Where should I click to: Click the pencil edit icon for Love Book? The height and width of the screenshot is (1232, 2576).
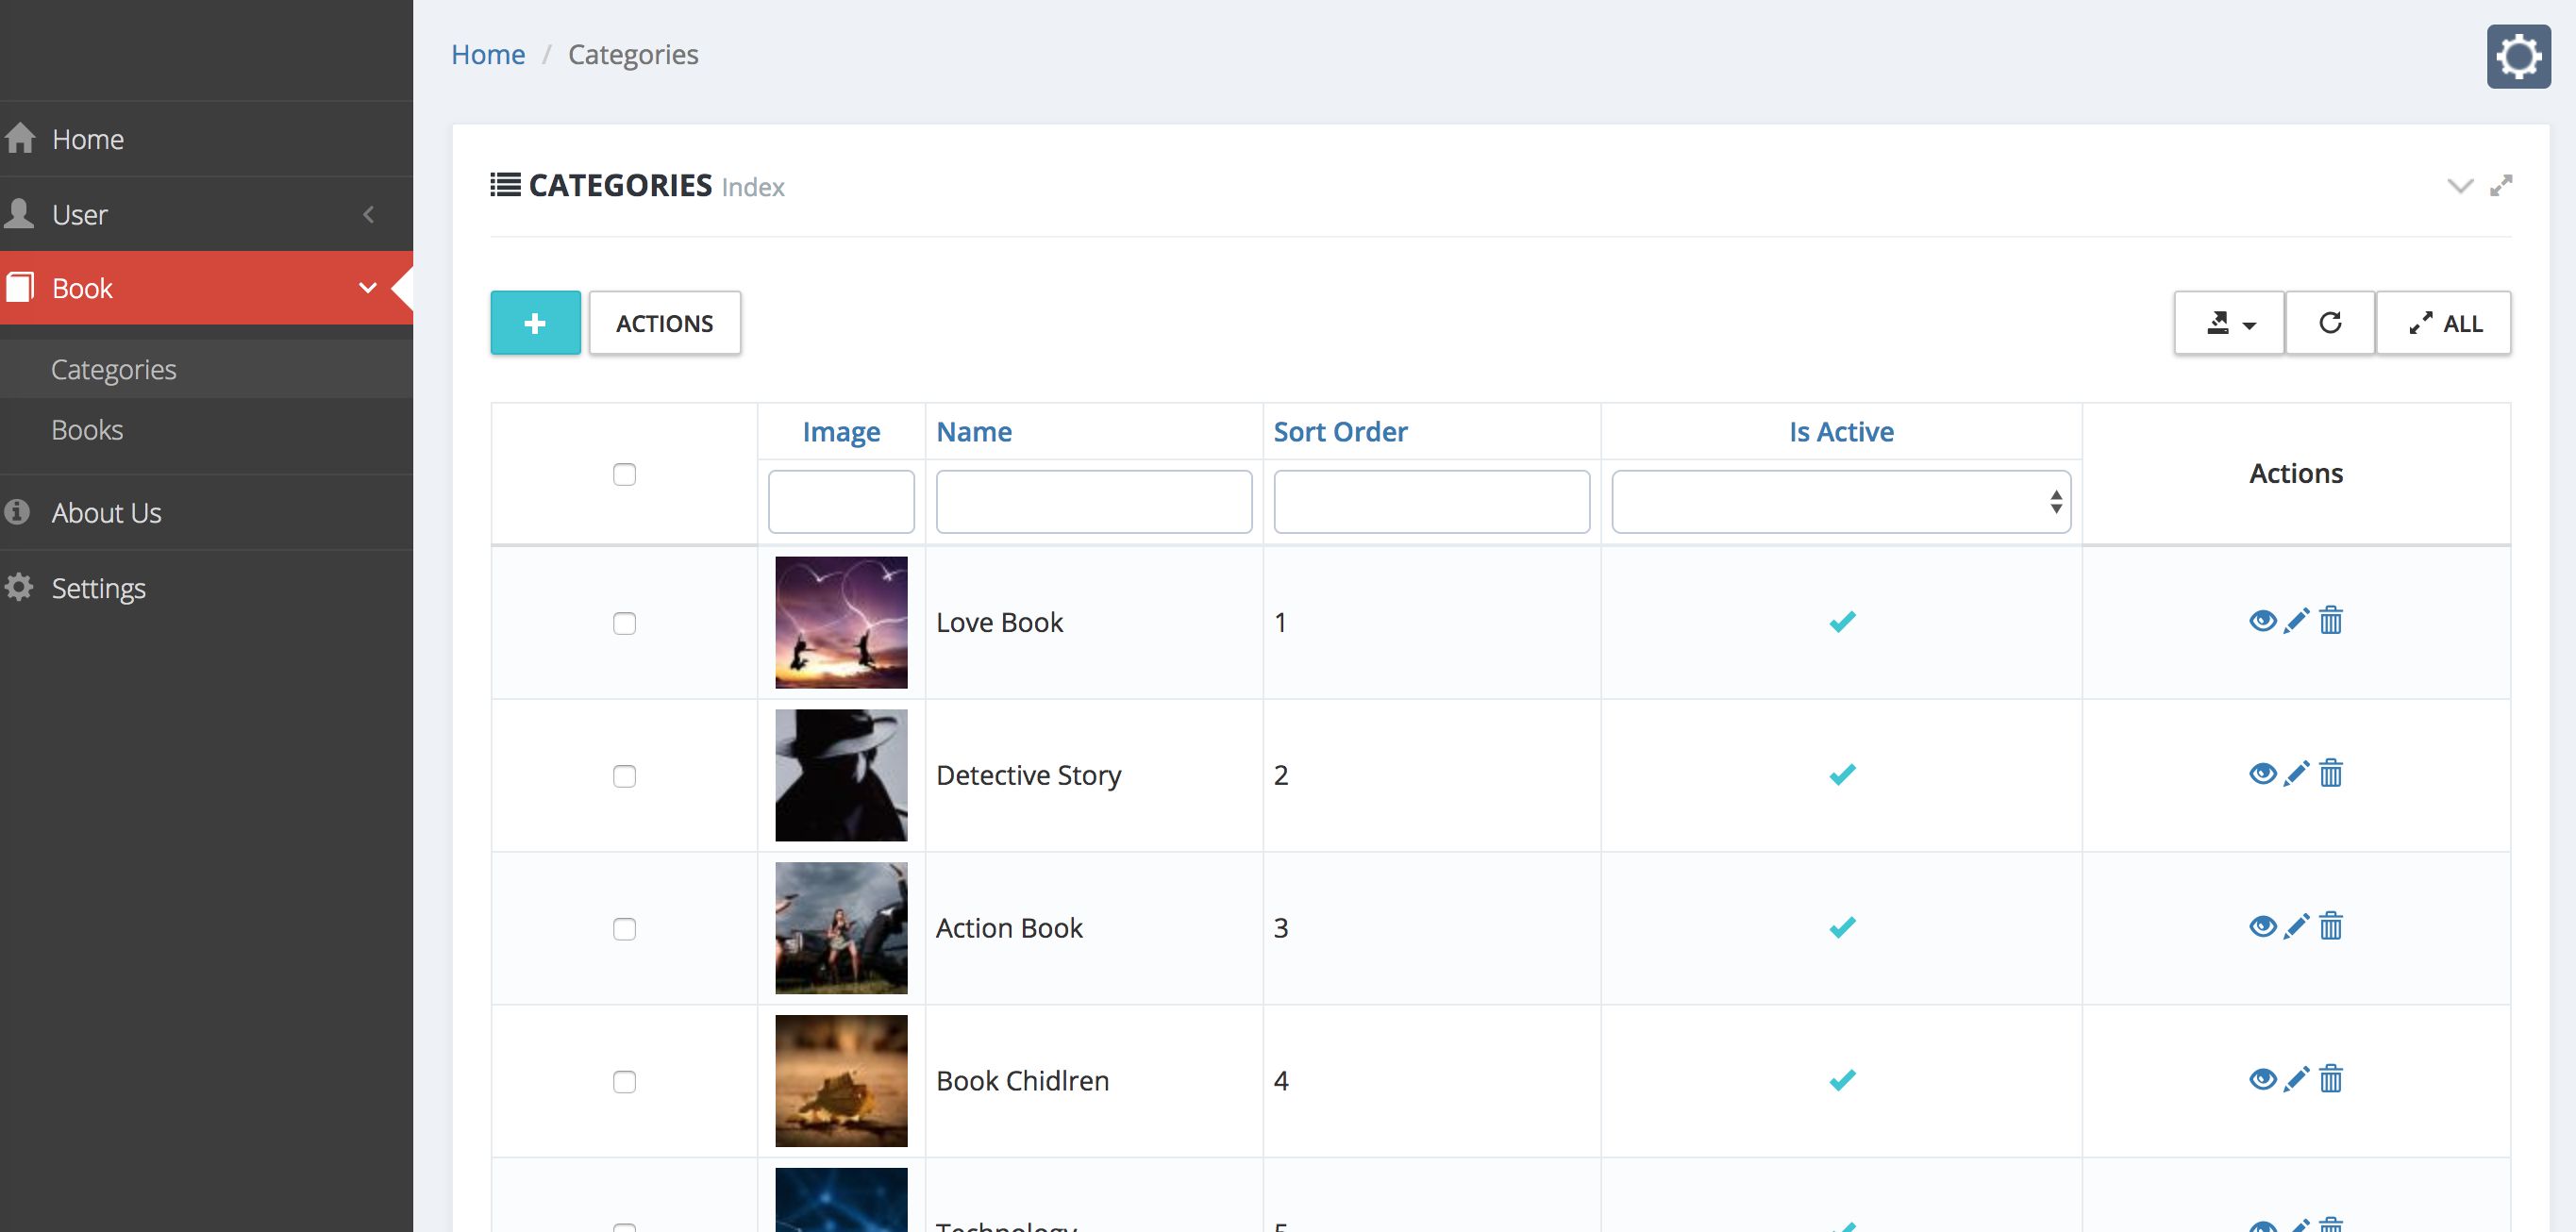click(x=2296, y=621)
